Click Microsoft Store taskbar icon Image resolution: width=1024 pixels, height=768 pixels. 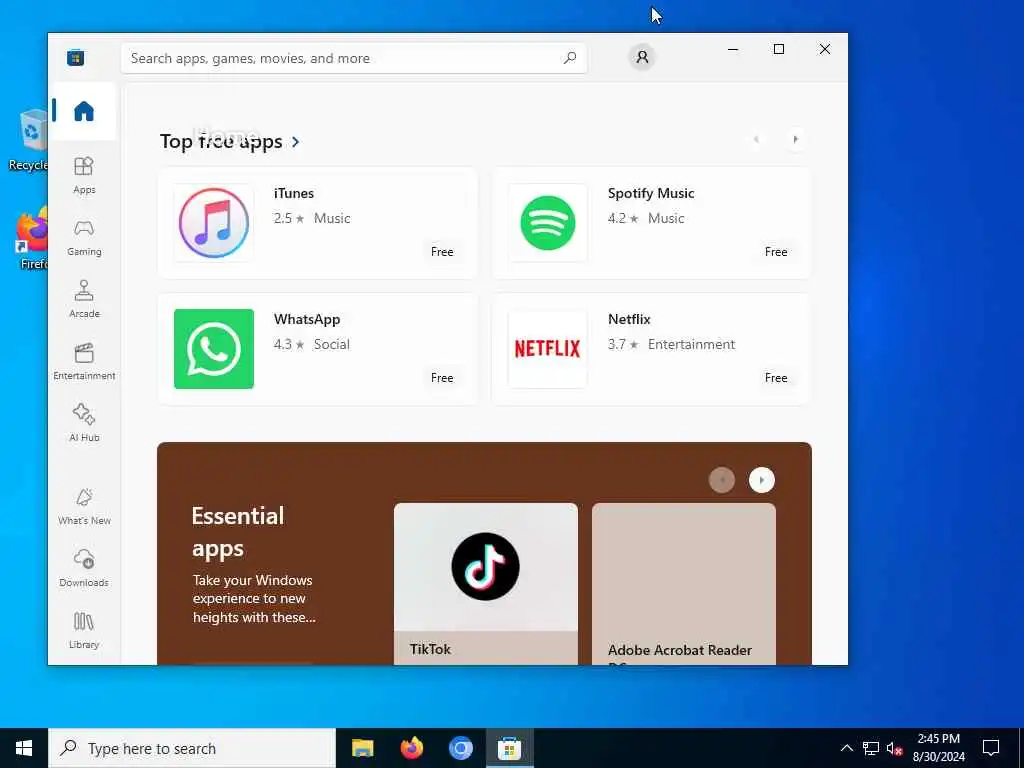point(509,748)
